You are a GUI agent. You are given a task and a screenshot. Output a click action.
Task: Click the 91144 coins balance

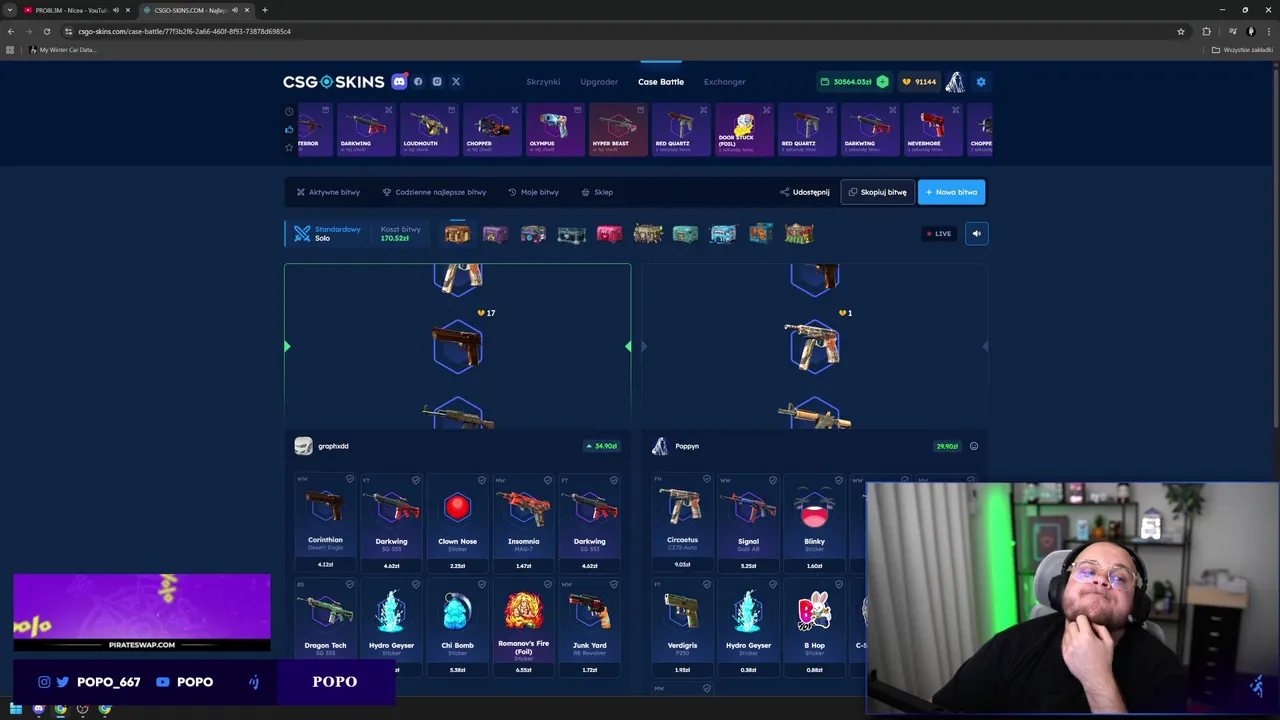919,82
